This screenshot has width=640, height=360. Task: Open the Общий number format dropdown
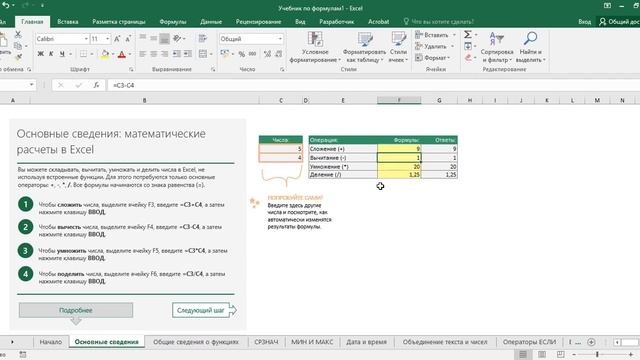pos(280,39)
